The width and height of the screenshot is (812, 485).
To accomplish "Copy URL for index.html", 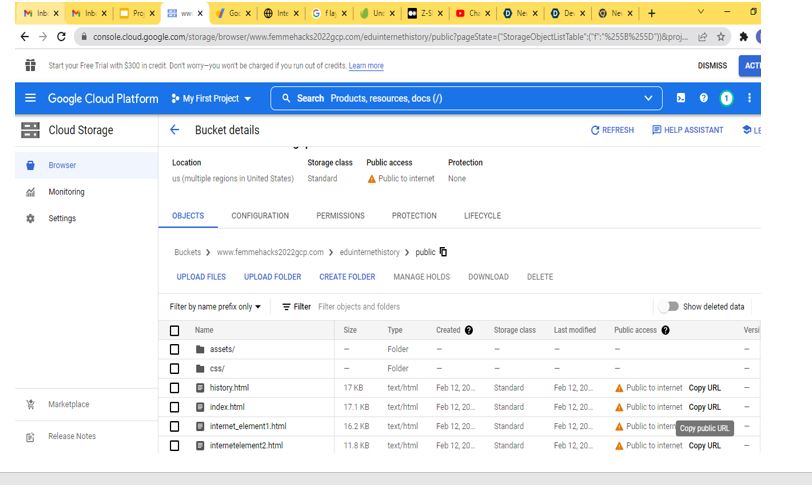I will pos(704,407).
